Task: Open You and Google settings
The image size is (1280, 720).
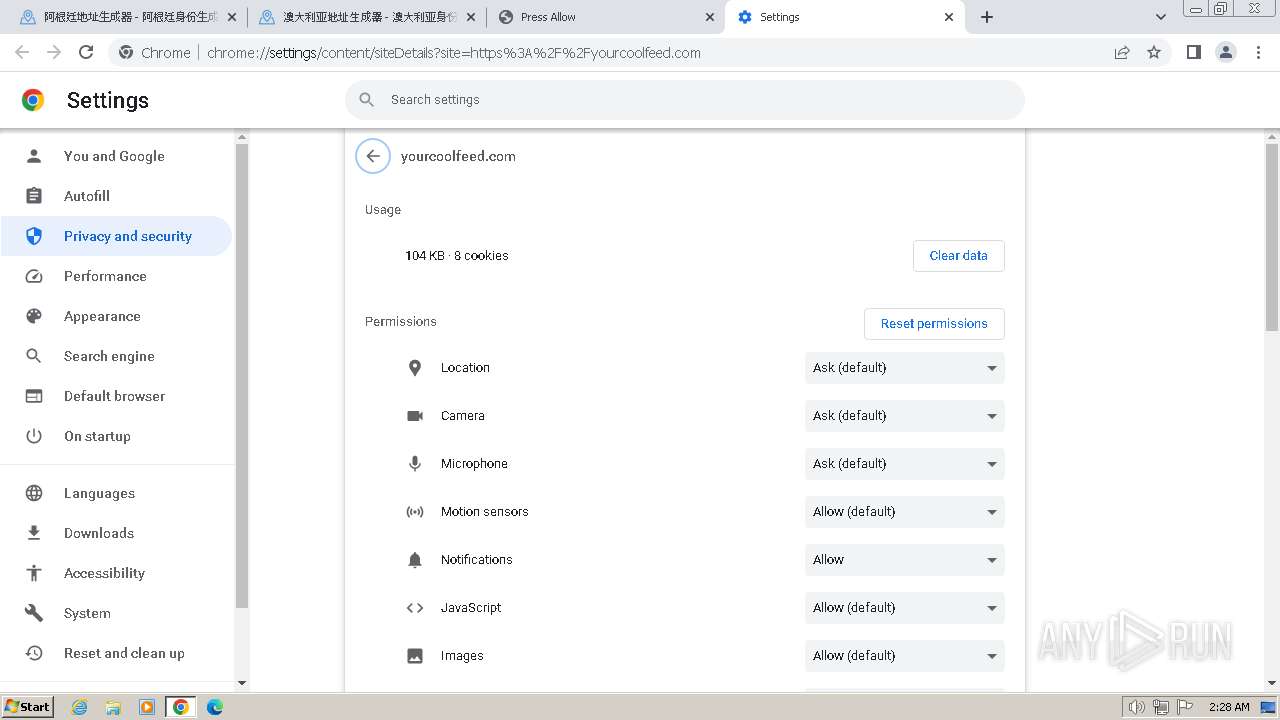Action: pyautogui.click(x=116, y=156)
